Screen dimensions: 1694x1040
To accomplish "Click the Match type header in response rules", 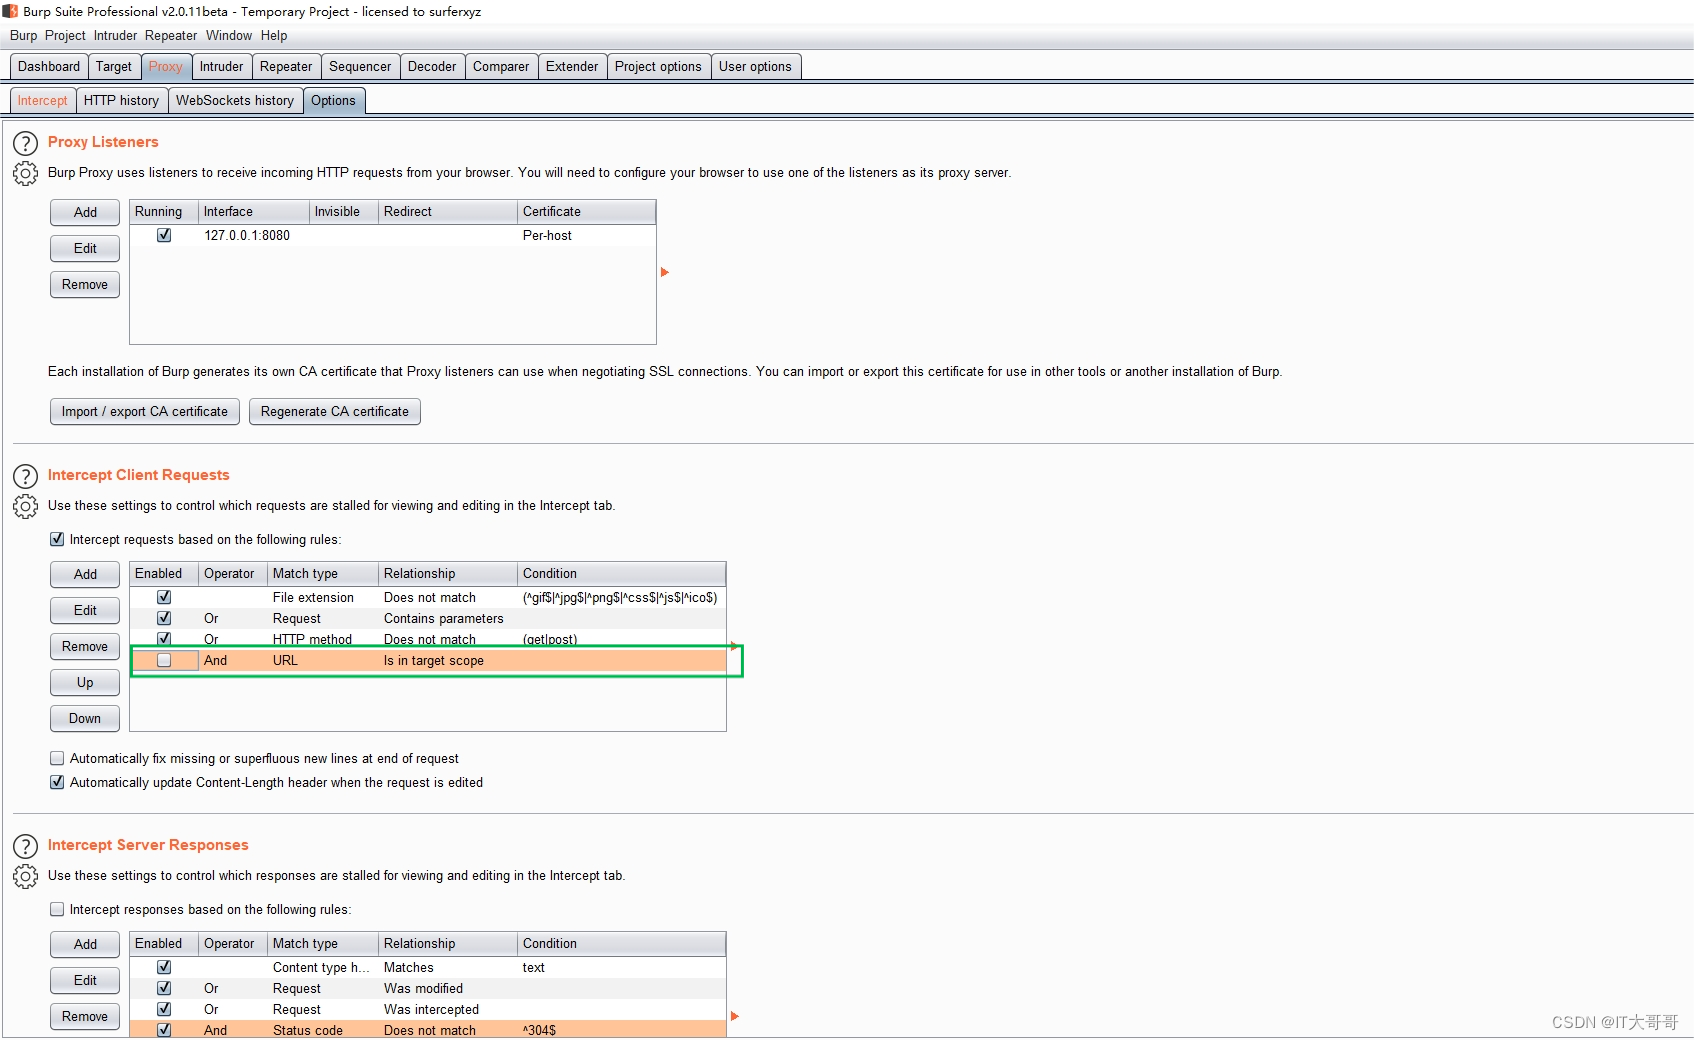I will pos(323,943).
